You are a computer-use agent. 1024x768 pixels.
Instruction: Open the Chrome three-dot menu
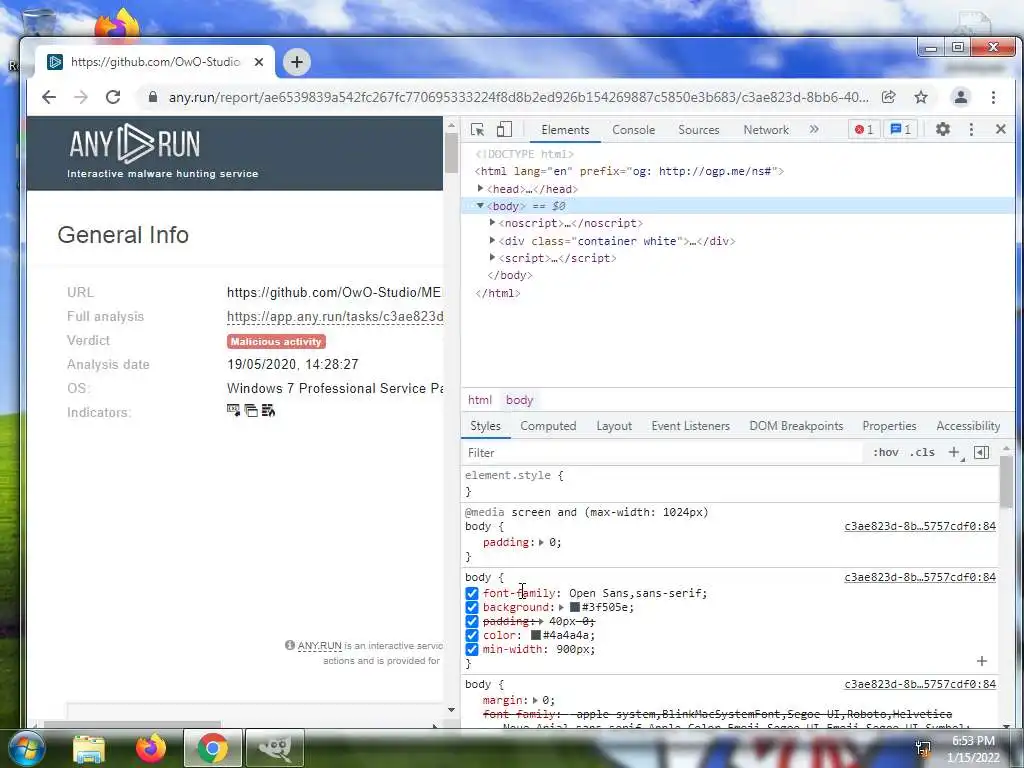pyautogui.click(x=993, y=97)
